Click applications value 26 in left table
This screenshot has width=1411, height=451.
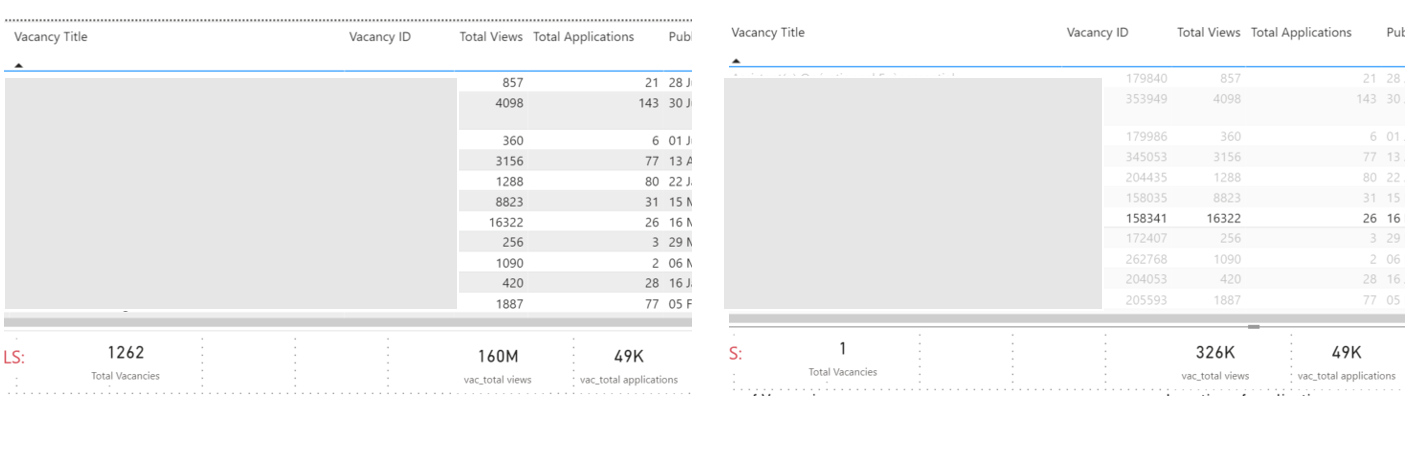[x=652, y=223]
